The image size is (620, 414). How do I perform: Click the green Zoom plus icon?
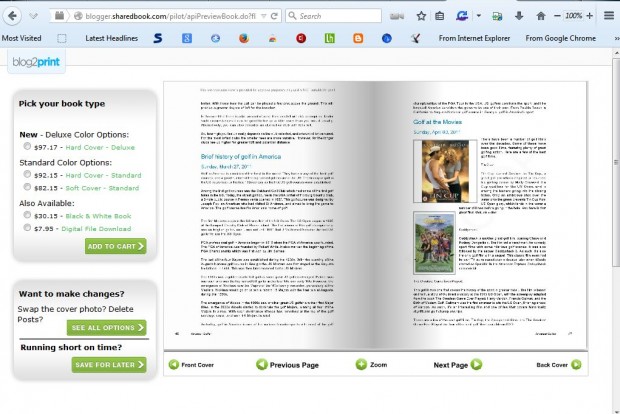pos(361,364)
